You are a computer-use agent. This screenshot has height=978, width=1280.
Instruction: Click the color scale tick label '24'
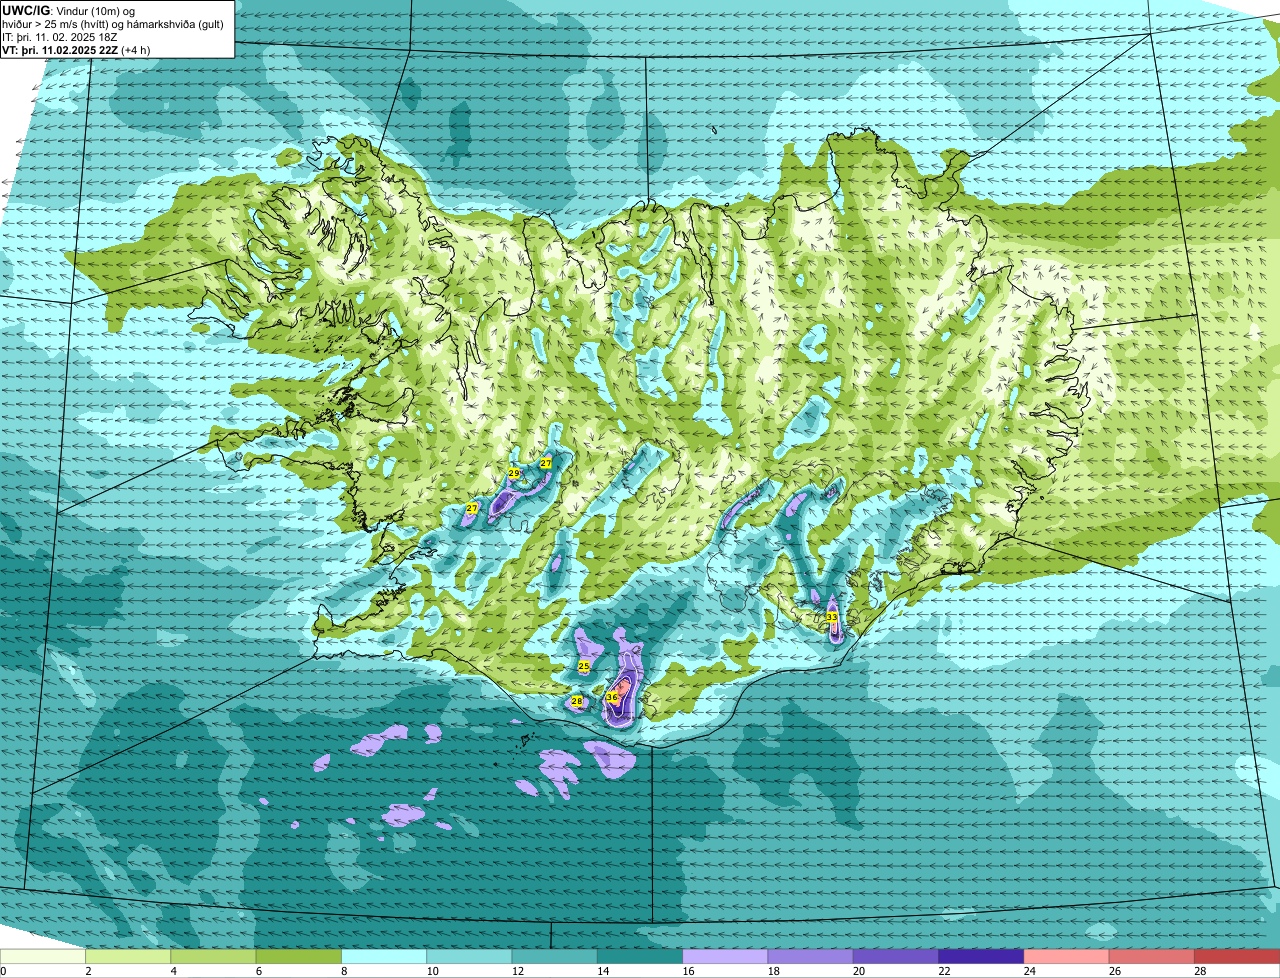[x=1029, y=971]
